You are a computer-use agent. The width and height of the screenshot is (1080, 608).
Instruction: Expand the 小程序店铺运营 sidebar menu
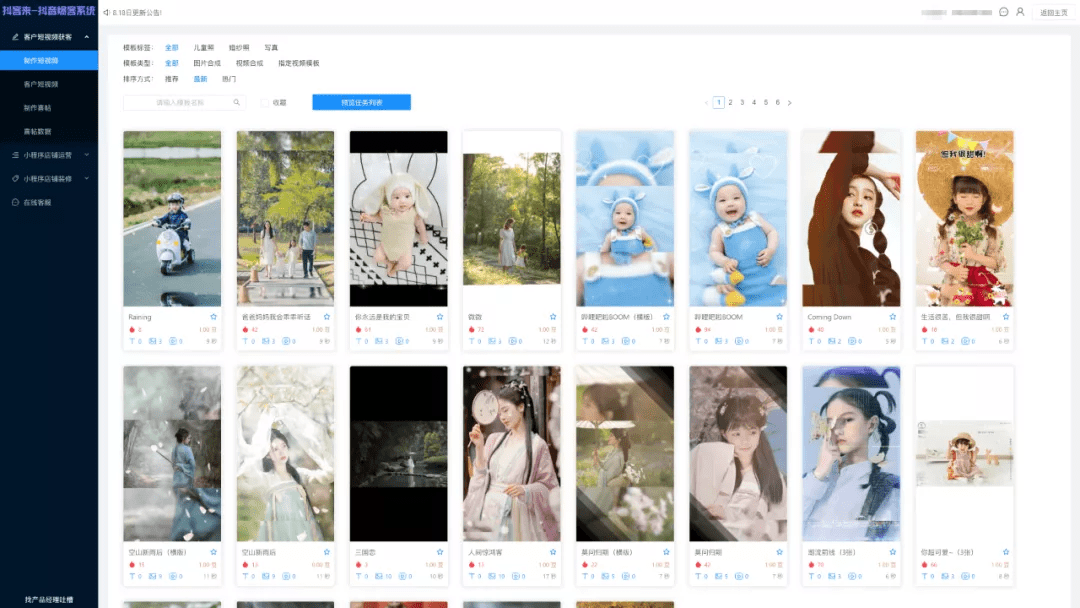[87, 155]
